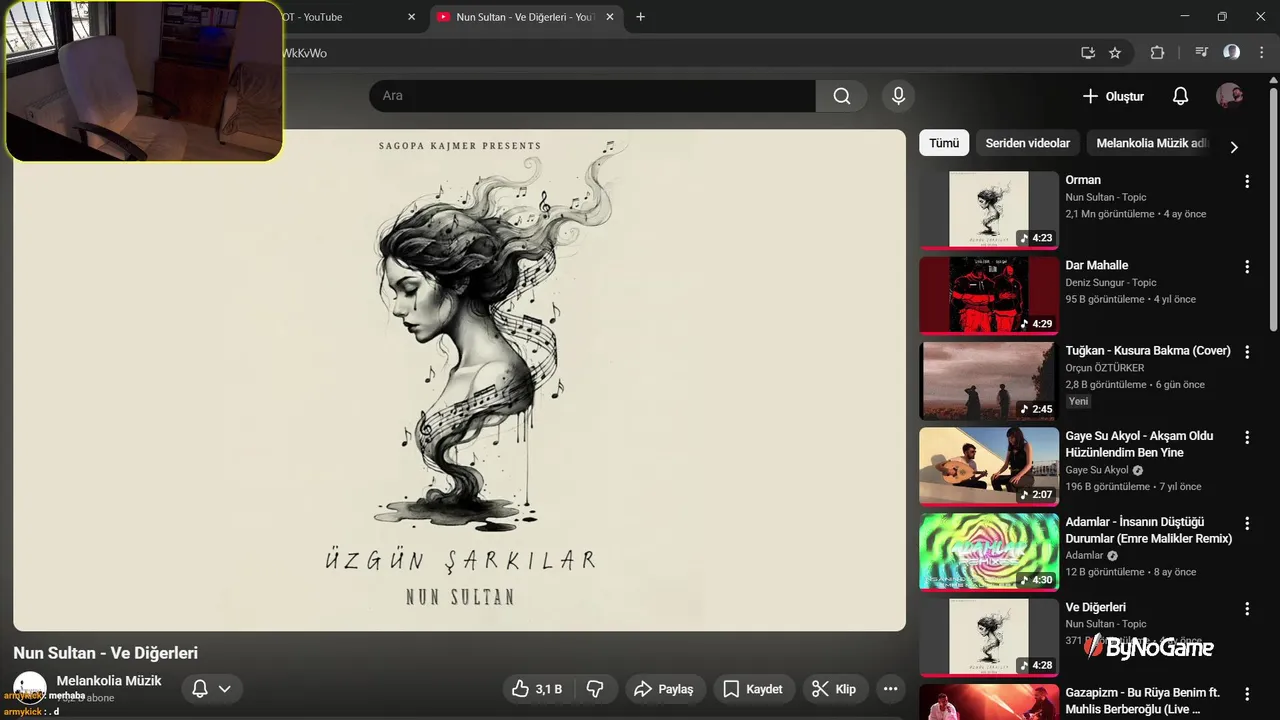The height and width of the screenshot is (720, 1280).
Task: Open options menu for Tuğkan Kusura Bakma
Action: pos(1247,352)
